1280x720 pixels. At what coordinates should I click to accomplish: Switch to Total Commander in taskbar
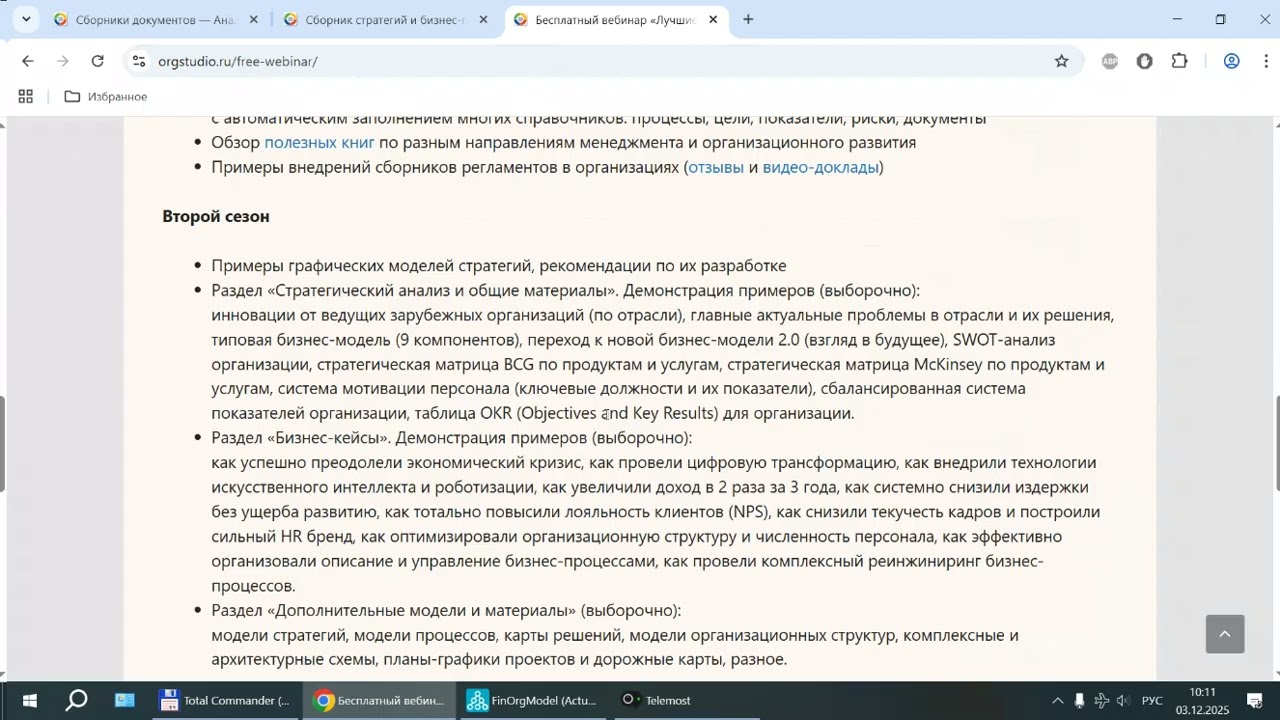[x=228, y=700]
